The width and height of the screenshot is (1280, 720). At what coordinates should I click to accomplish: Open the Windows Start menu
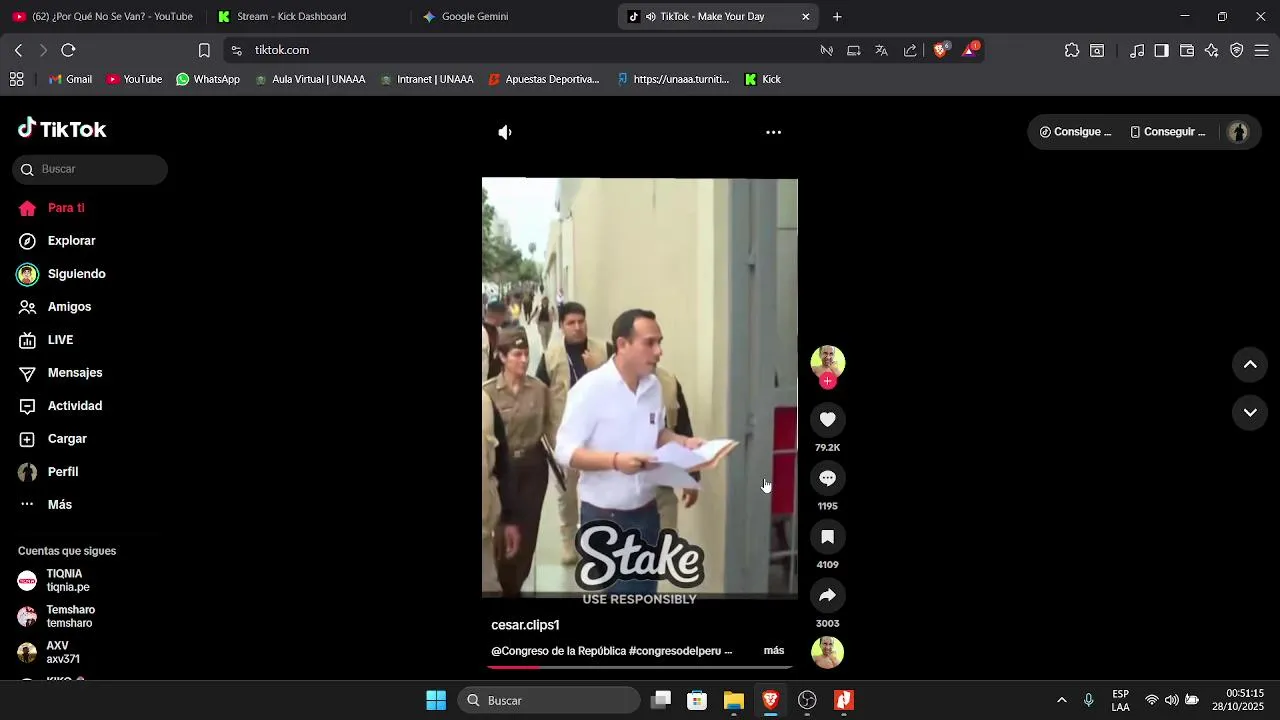click(x=436, y=700)
